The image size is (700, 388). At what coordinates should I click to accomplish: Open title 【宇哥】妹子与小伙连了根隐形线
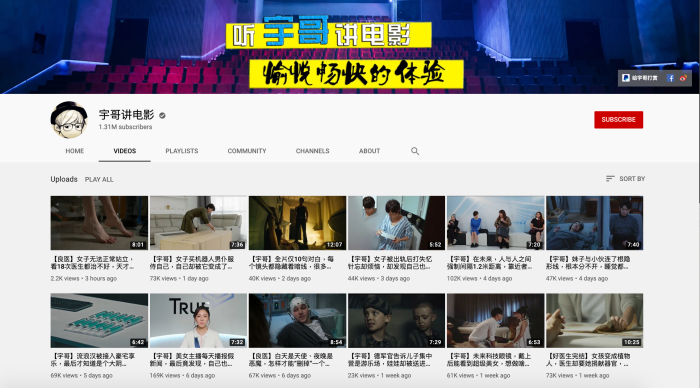pos(588,263)
